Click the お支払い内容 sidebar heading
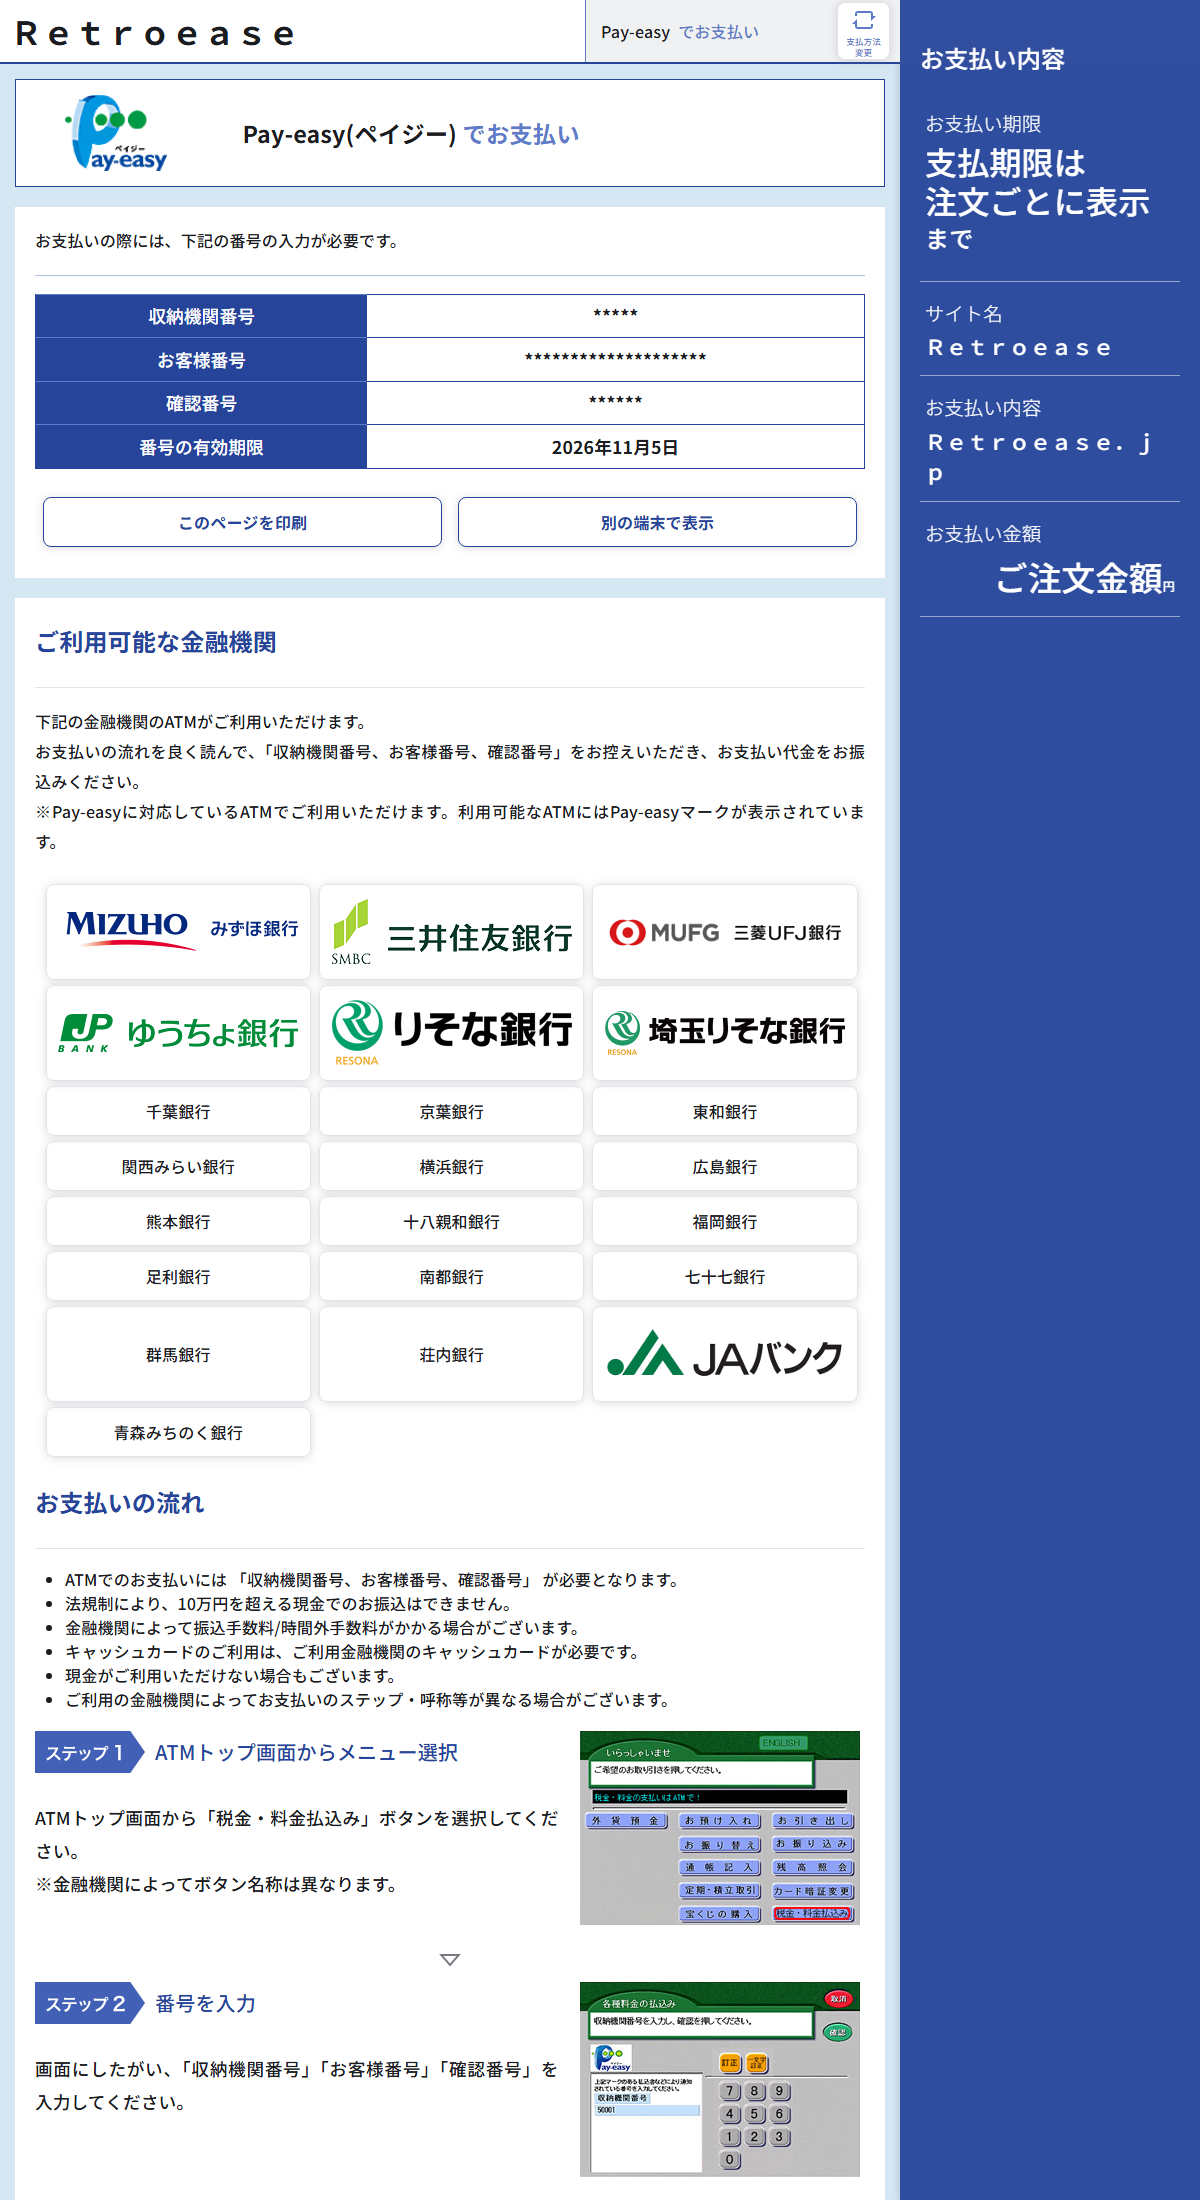 pyautogui.click(x=992, y=59)
